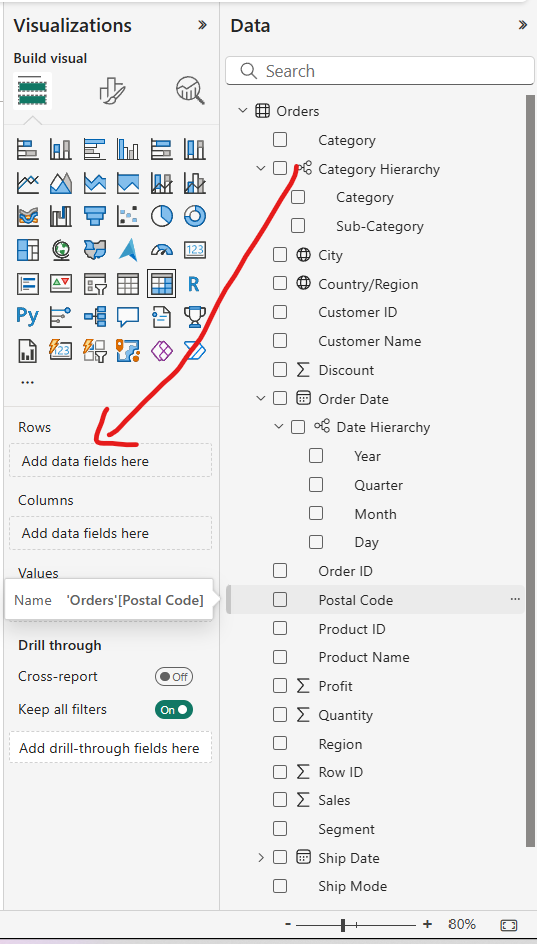The width and height of the screenshot is (537, 944).
Task: Open the Format visual paintbrush tab
Action: point(112,91)
